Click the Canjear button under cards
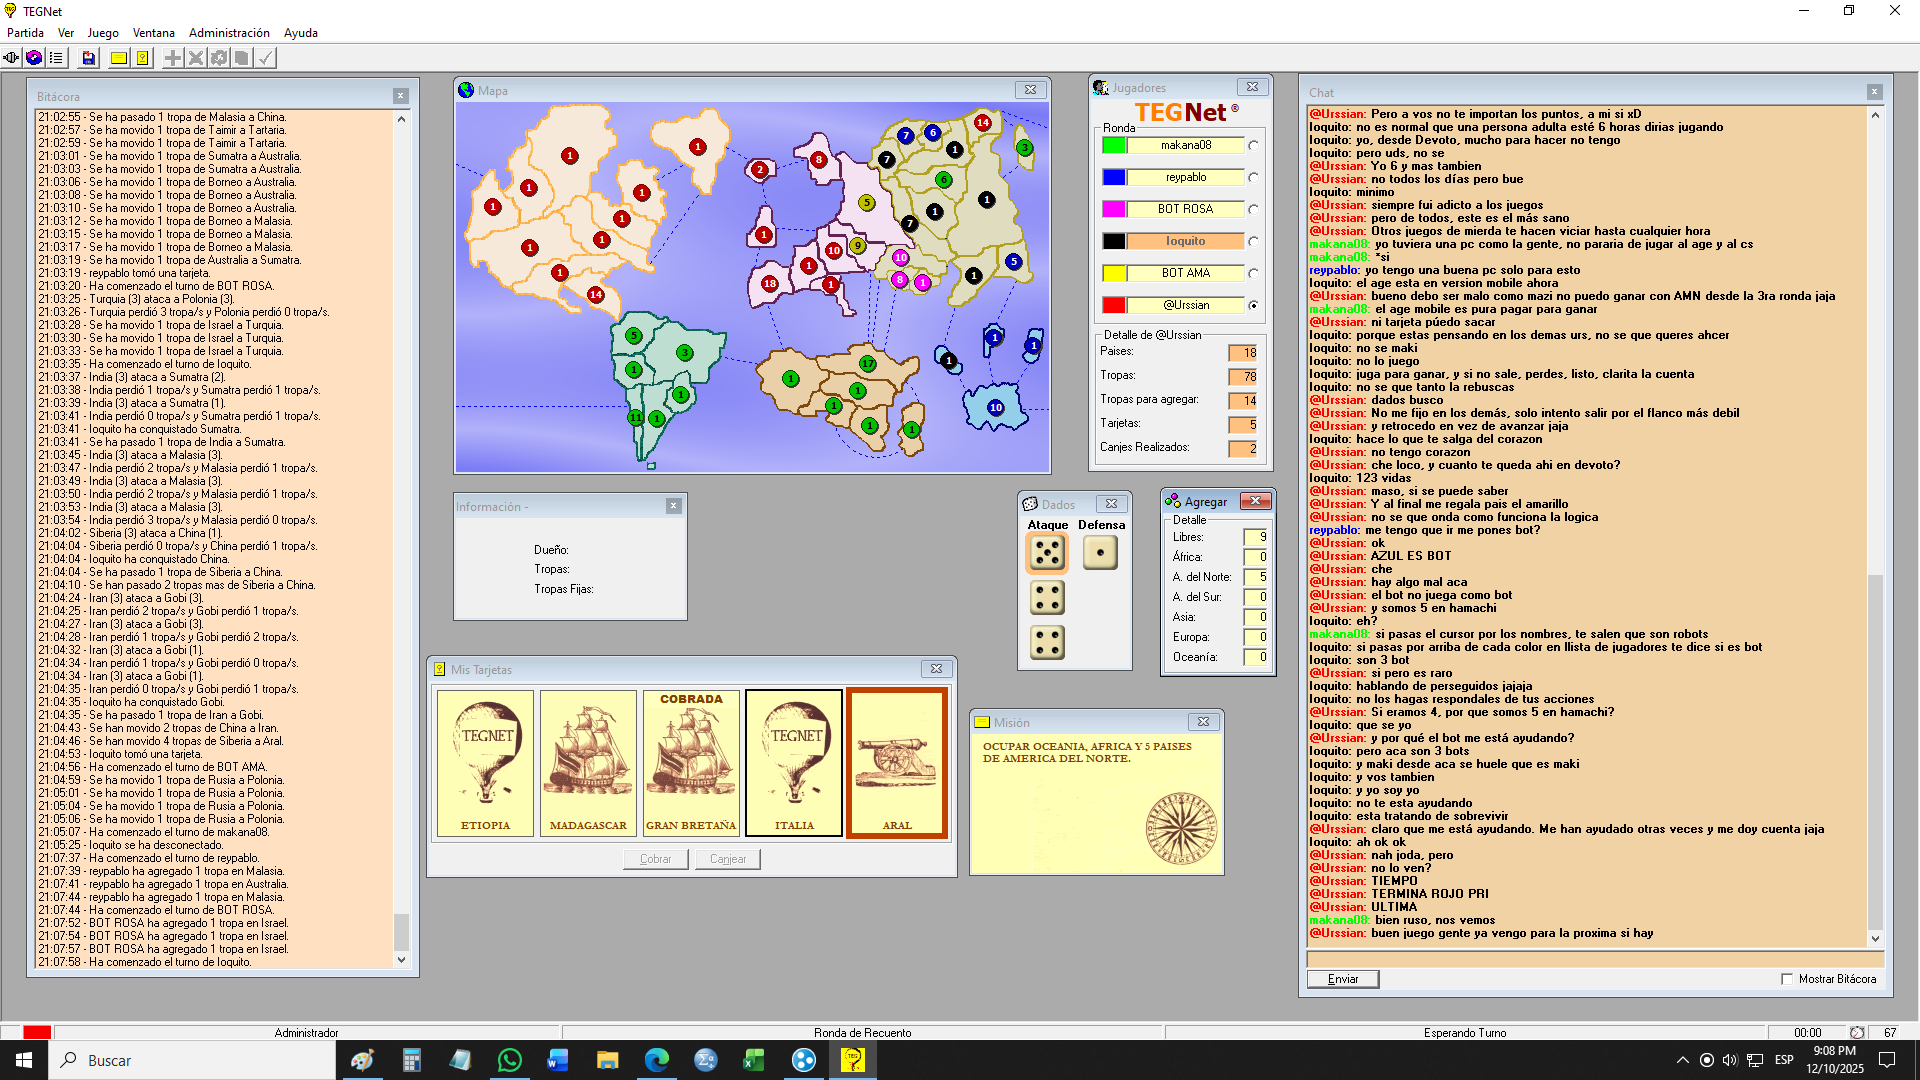The width and height of the screenshot is (1920, 1080). coord(727,859)
